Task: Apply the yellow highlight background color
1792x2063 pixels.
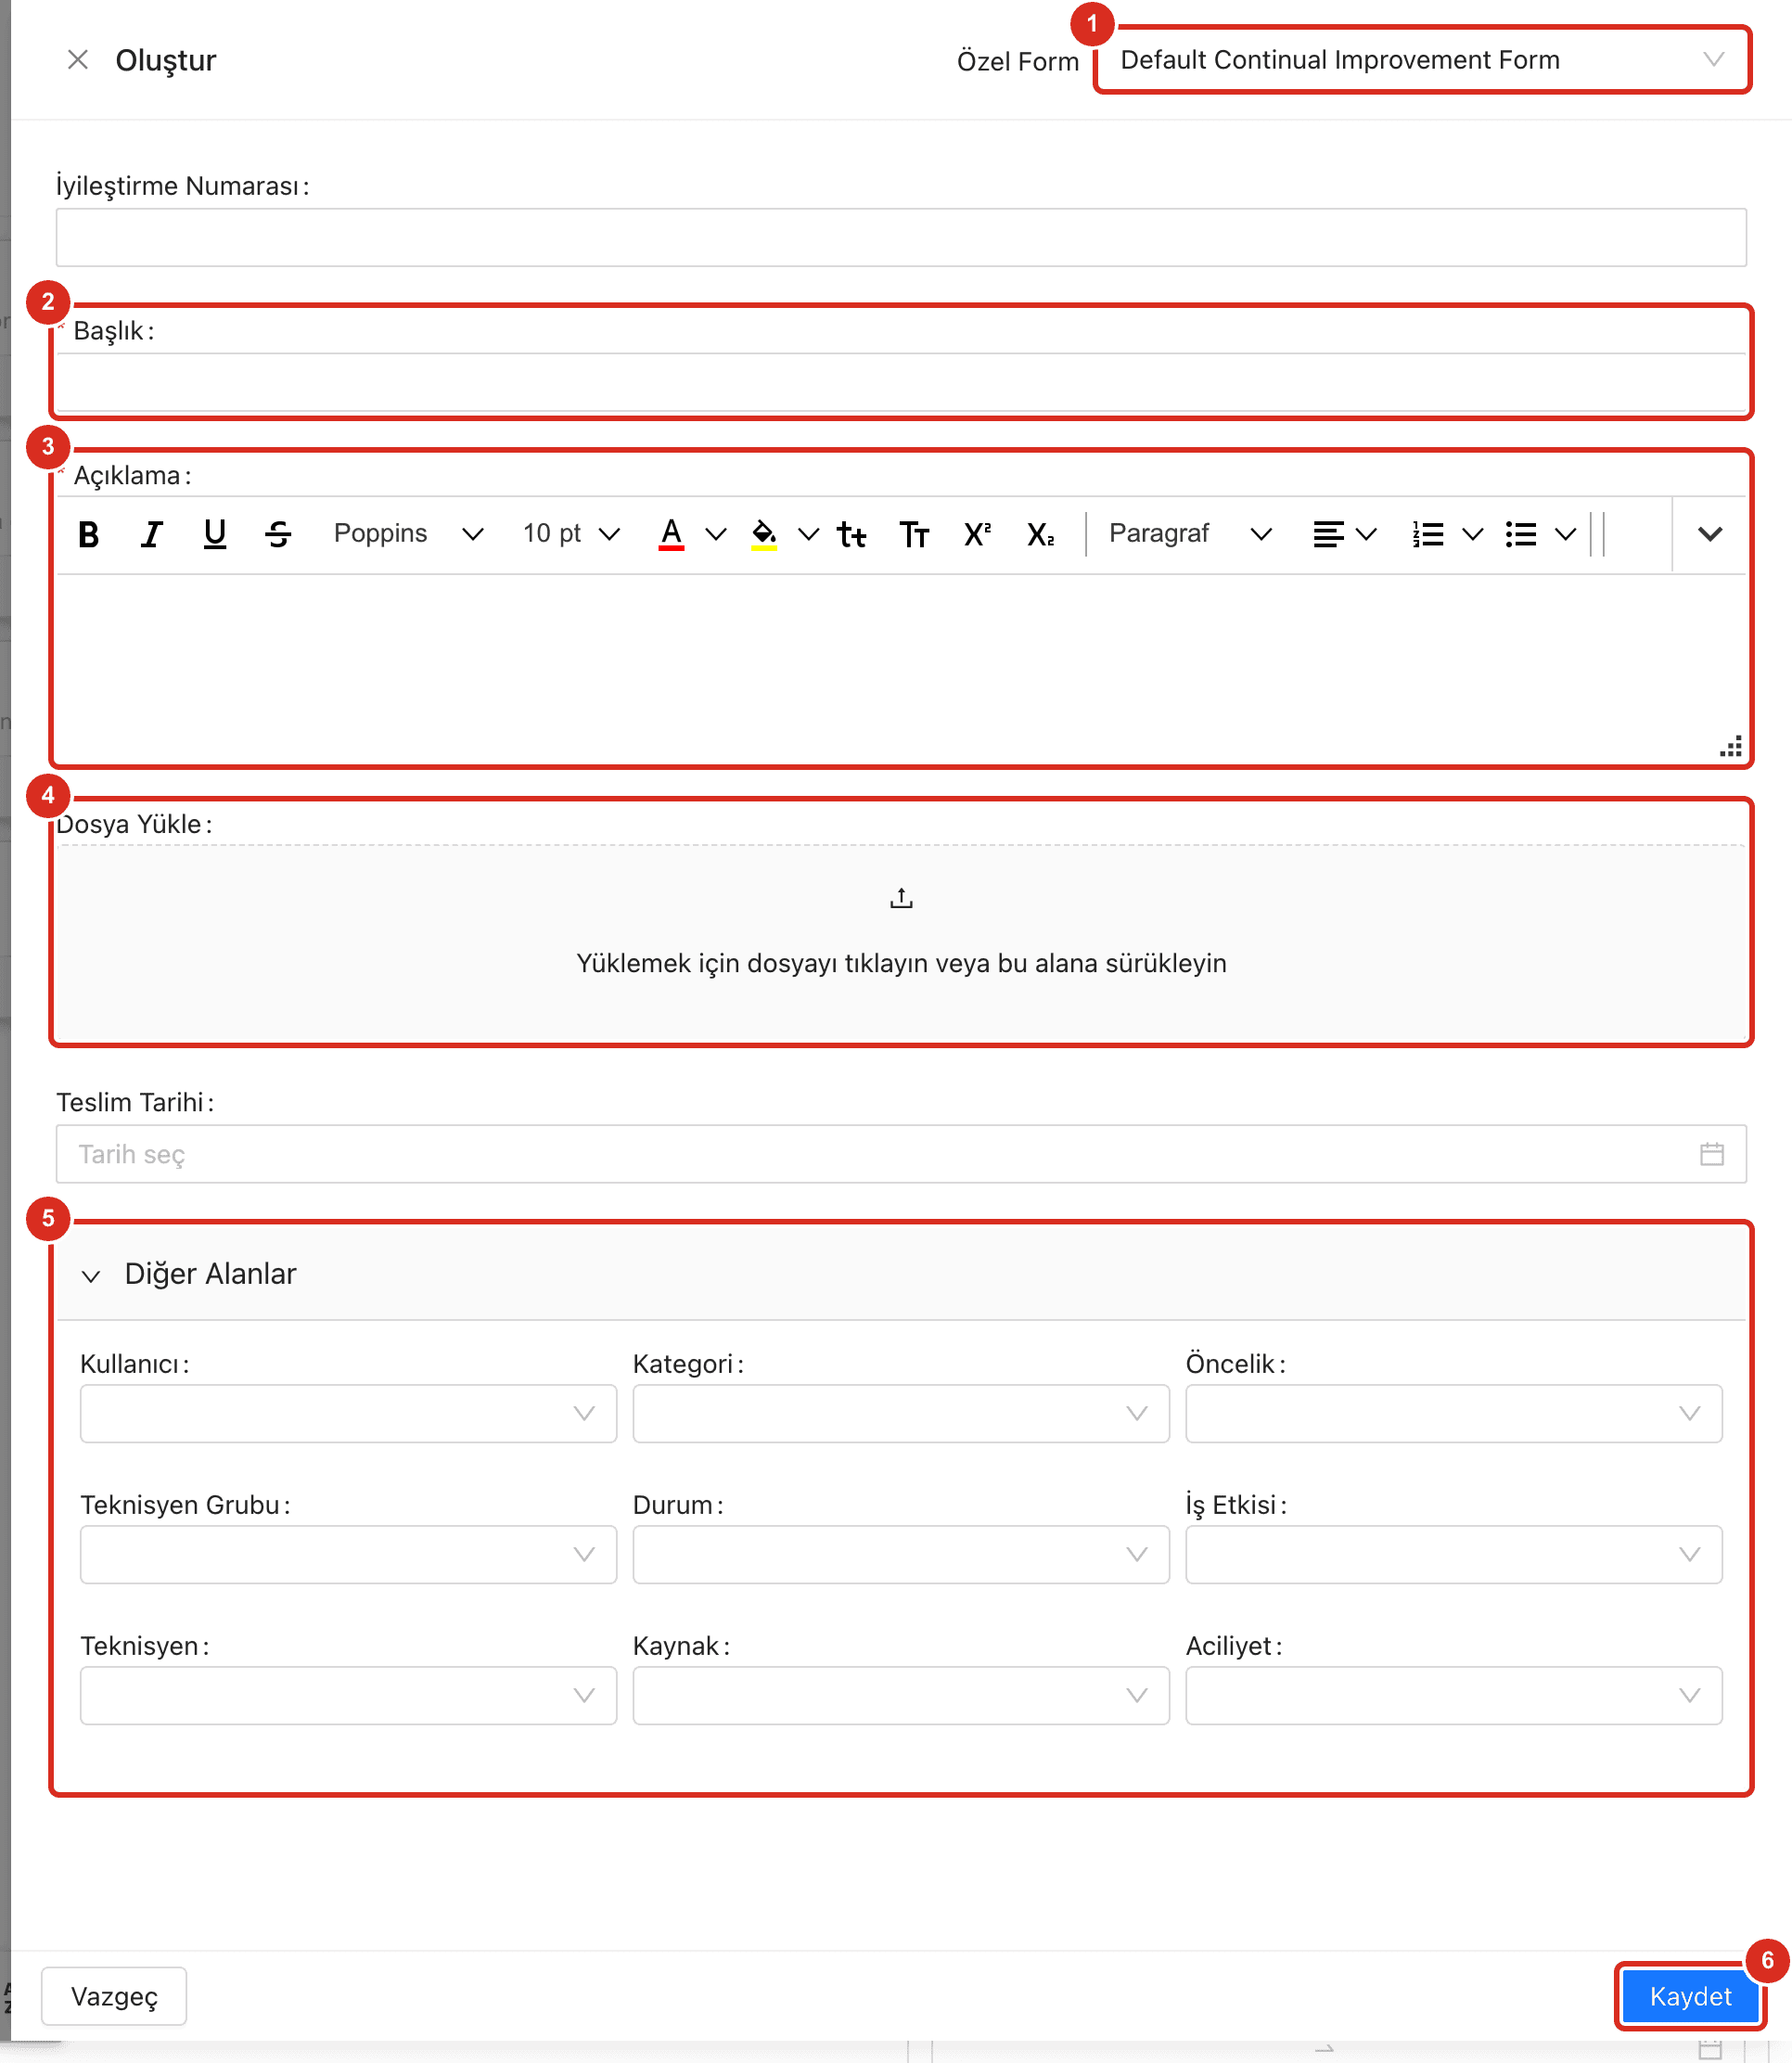Action: click(x=764, y=535)
